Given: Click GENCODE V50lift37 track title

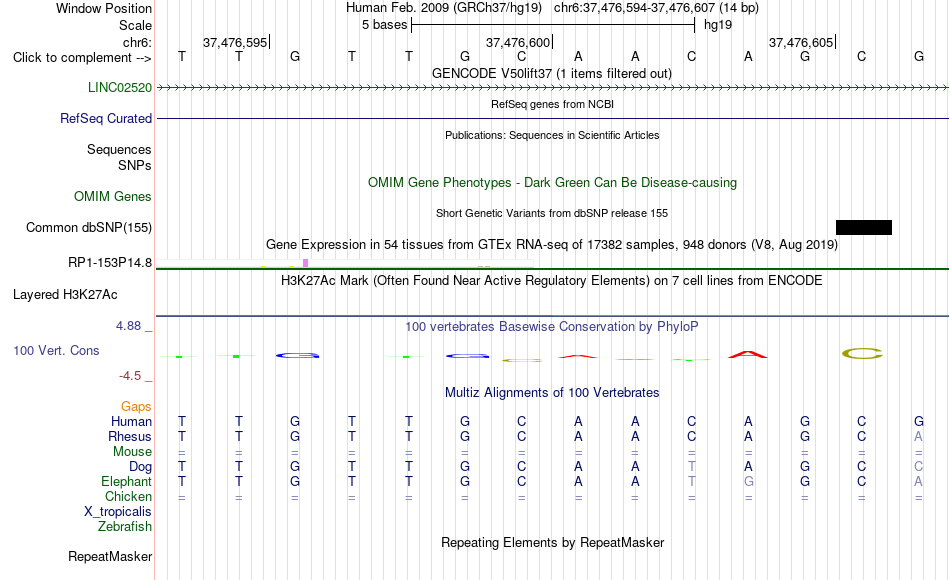Looking at the screenshot, I should [552, 73].
